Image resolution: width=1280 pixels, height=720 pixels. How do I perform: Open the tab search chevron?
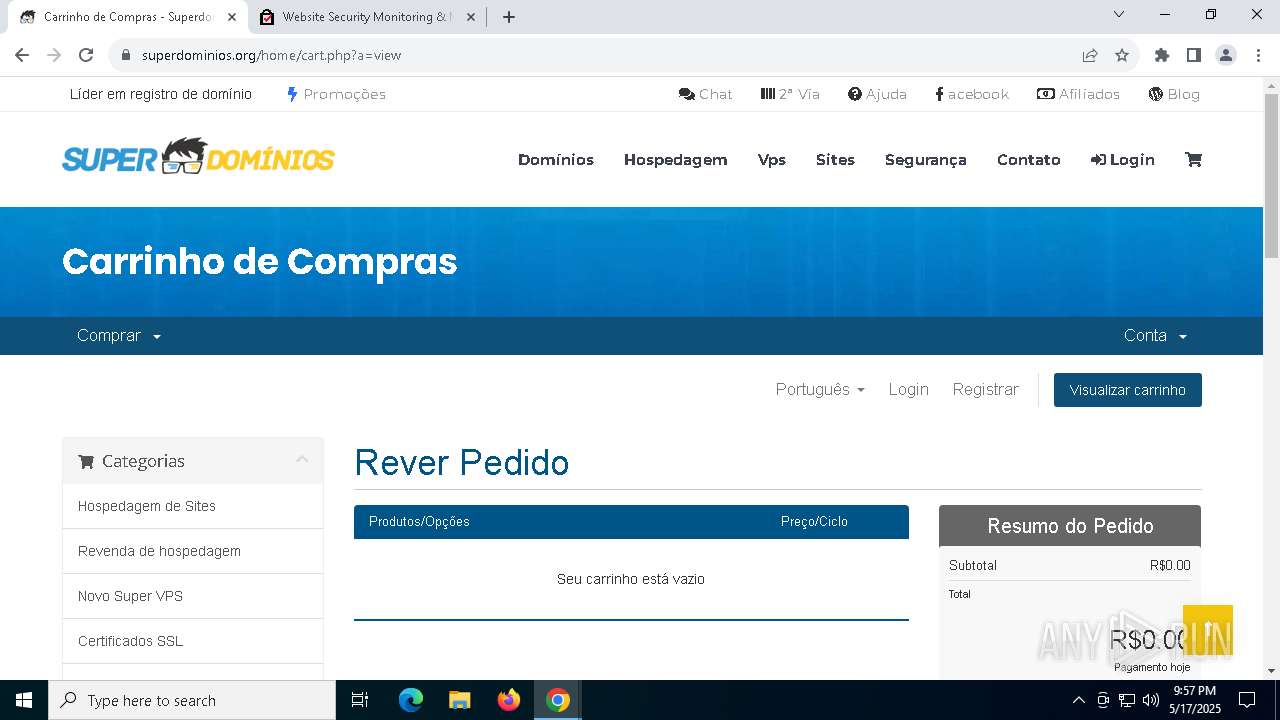[1119, 14]
